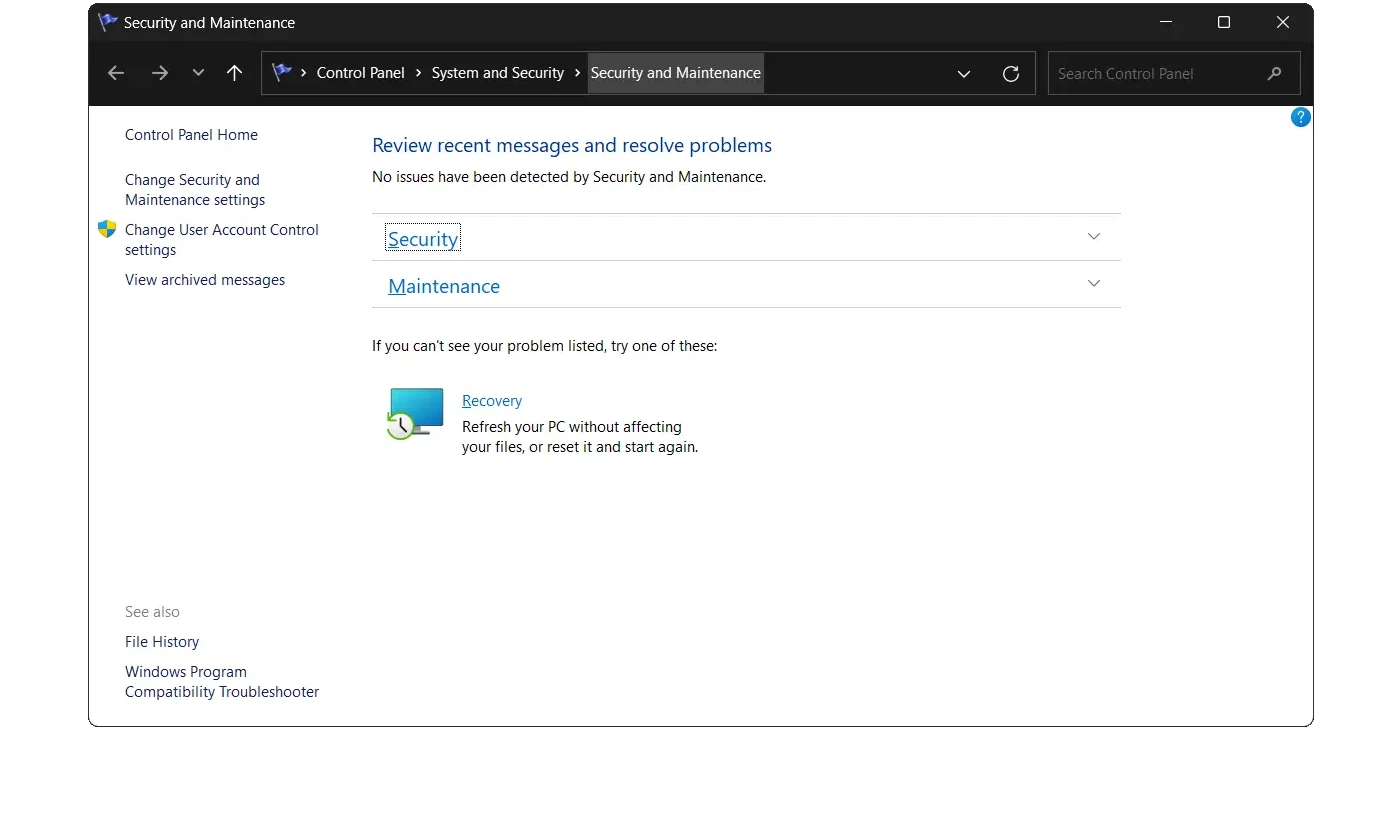
Task: Maximize the Security and Maintenance window
Action: pos(1224,22)
